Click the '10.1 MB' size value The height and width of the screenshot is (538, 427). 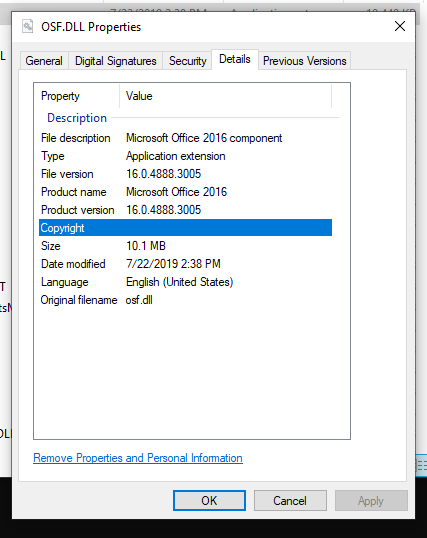pyautogui.click(x=146, y=246)
